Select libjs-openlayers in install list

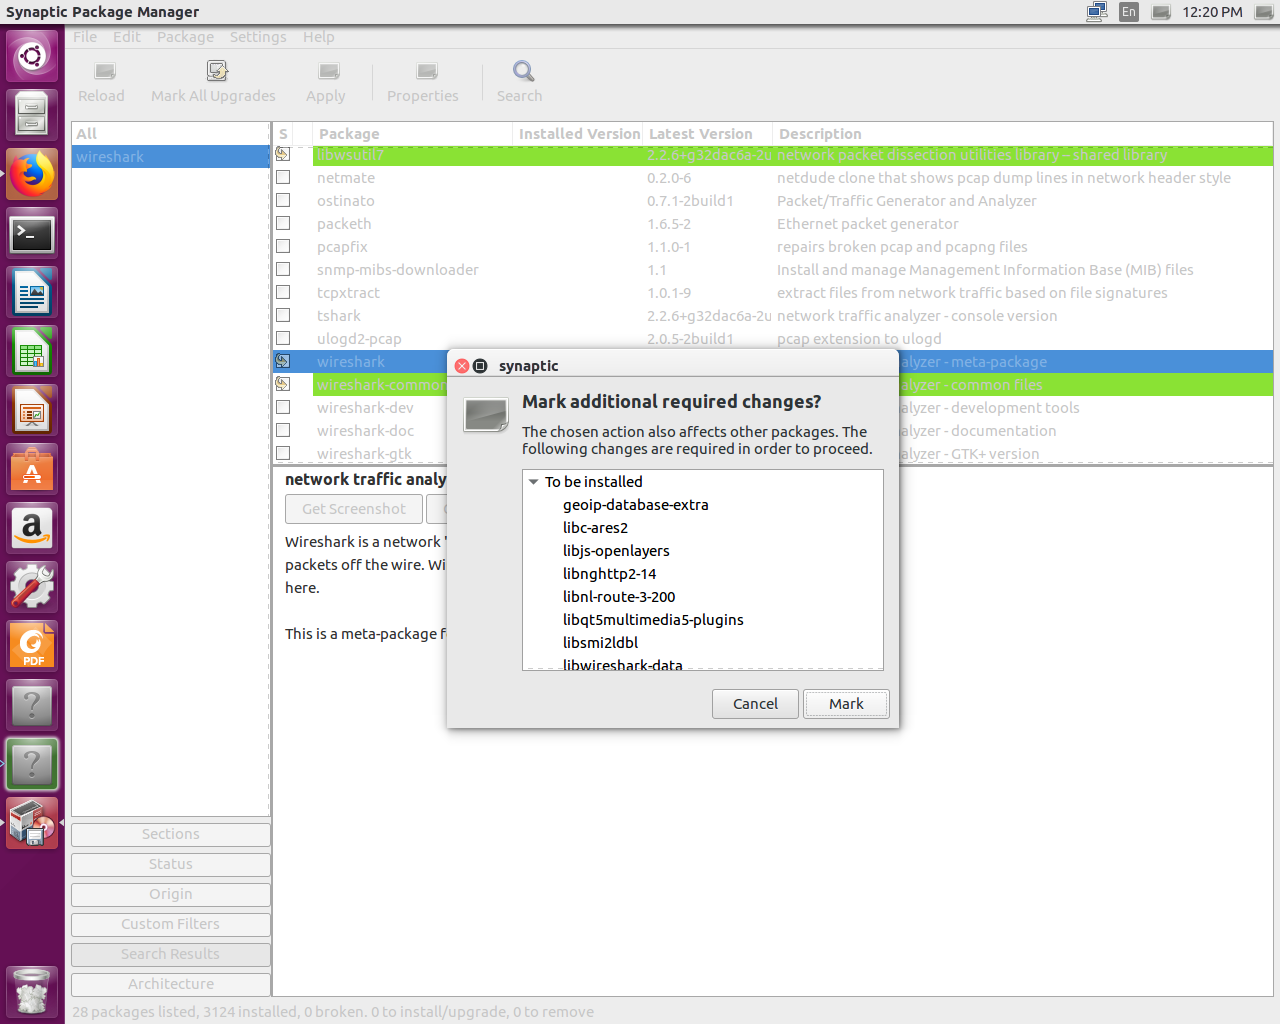616,551
